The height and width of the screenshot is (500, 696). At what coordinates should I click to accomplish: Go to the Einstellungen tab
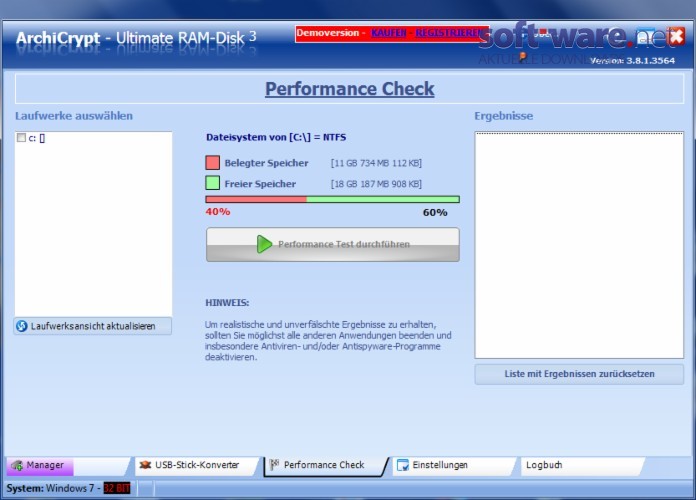click(453, 465)
